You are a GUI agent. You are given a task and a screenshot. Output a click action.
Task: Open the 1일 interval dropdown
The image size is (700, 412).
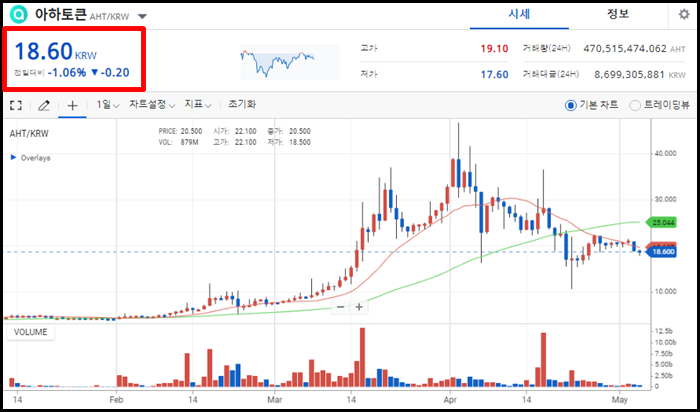pyautogui.click(x=108, y=105)
